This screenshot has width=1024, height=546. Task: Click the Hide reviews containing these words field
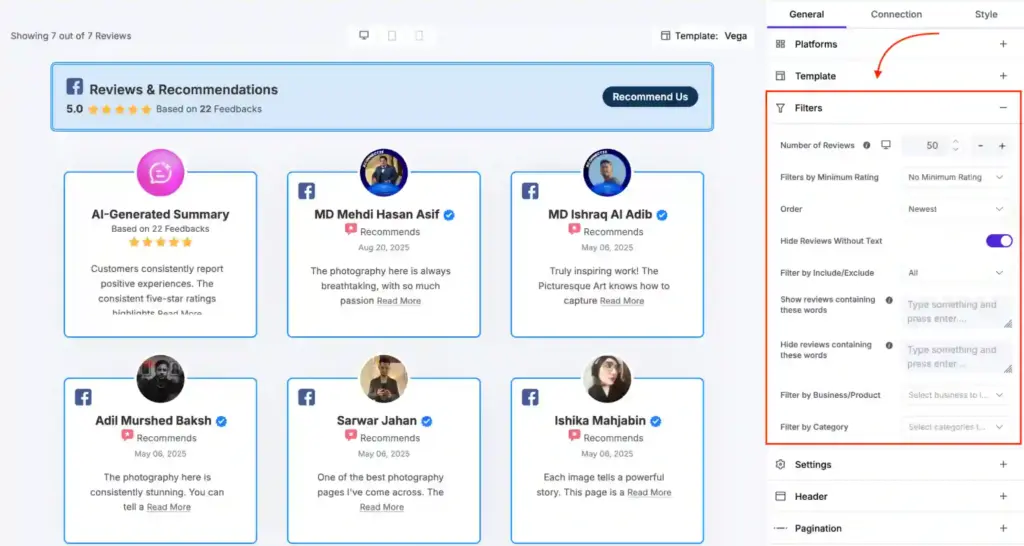(x=957, y=357)
